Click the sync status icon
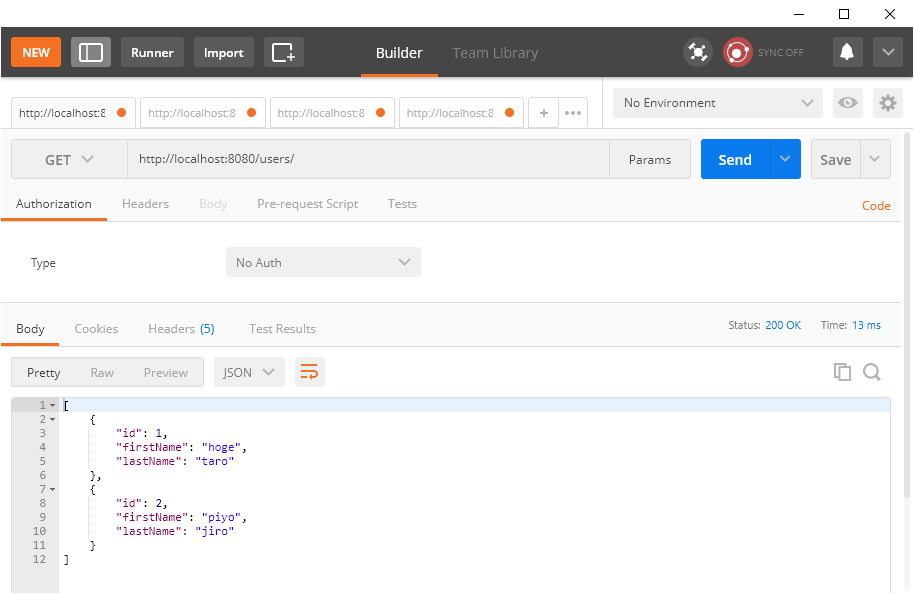This screenshot has width=914, height=594. (x=737, y=52)
